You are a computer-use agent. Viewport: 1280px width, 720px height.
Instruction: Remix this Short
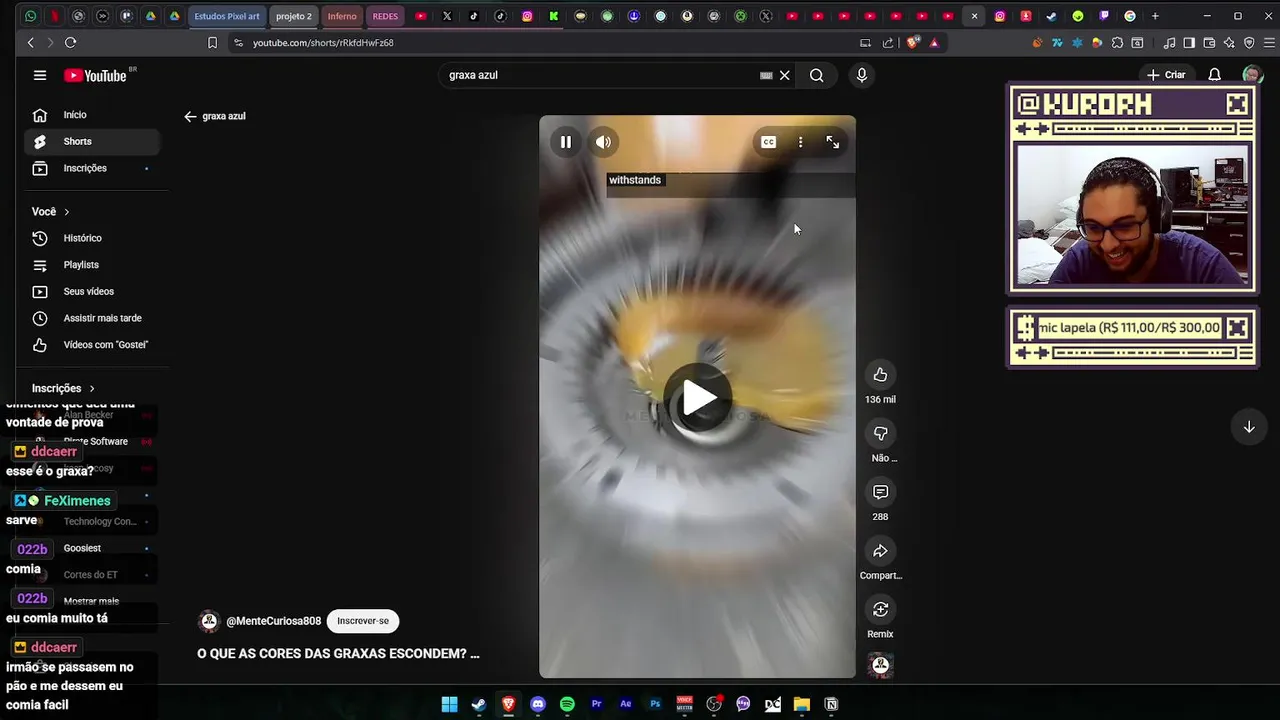coord(880,609)
